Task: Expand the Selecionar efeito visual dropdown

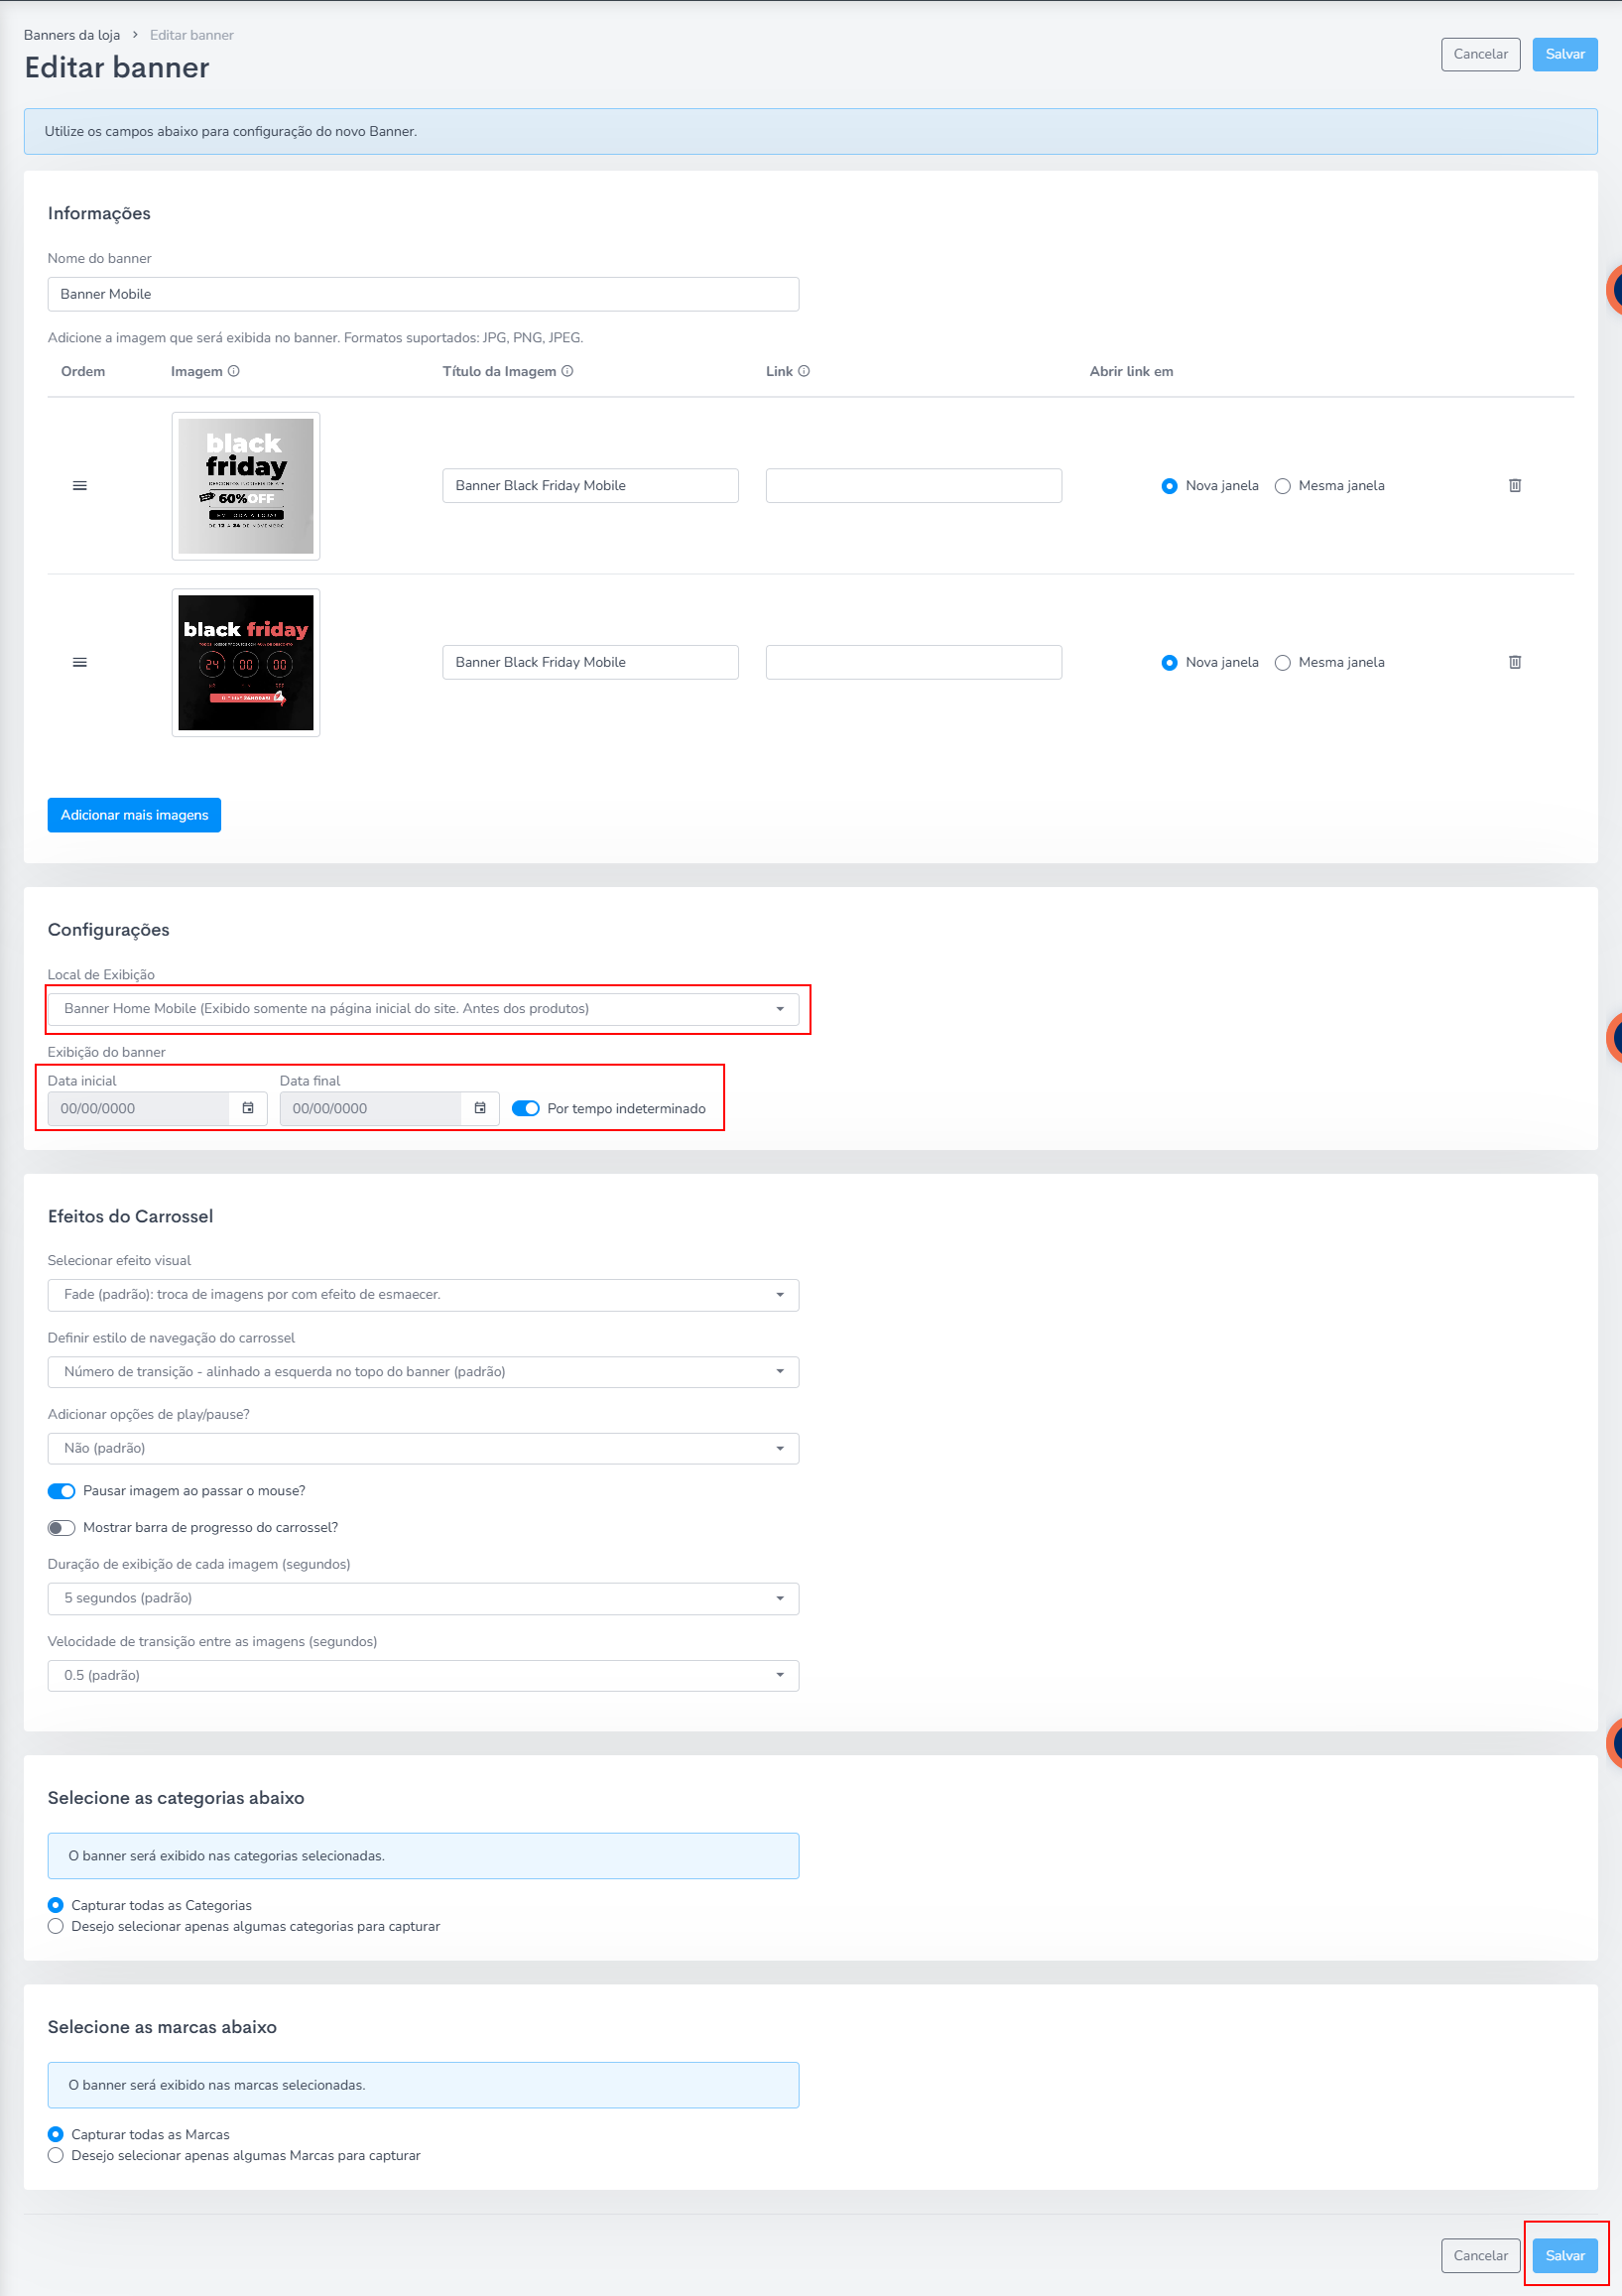Action: coord(423,1295)
